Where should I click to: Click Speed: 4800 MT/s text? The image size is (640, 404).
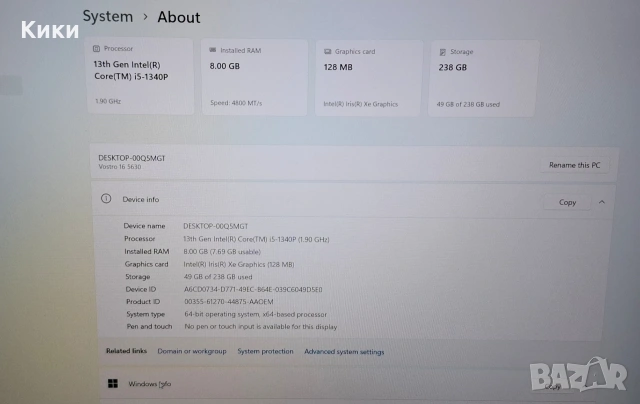coord(236,103)
